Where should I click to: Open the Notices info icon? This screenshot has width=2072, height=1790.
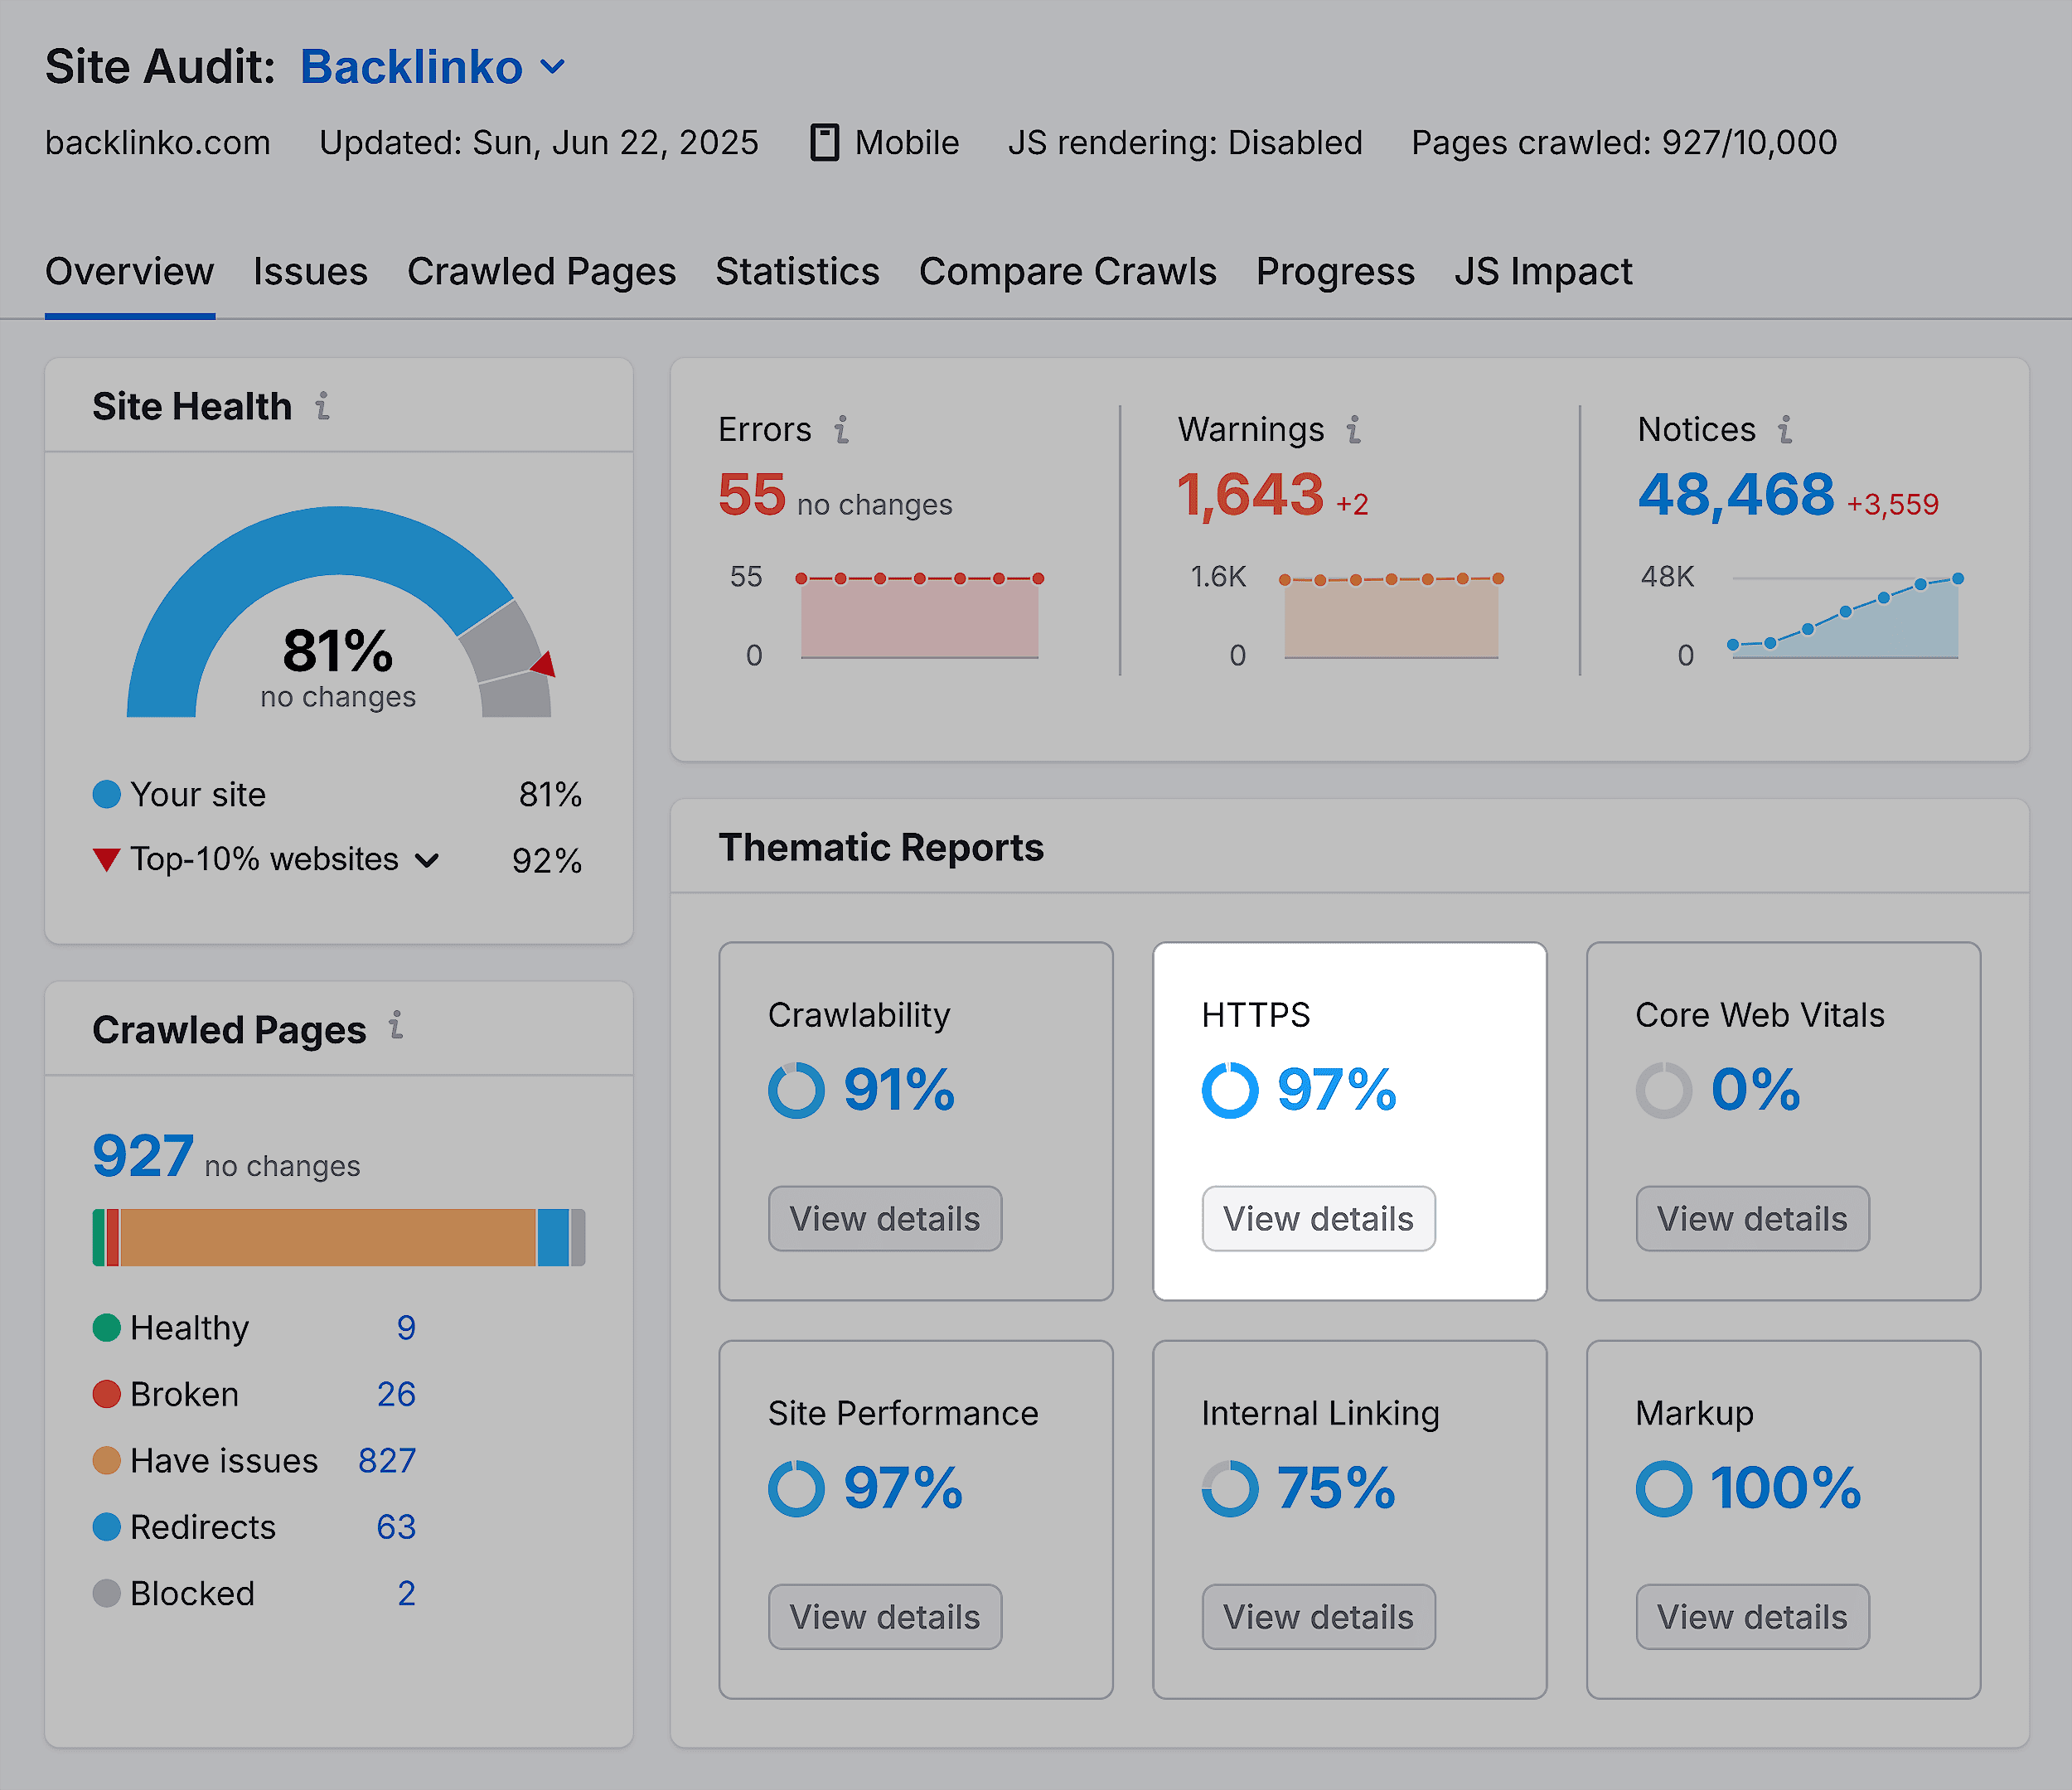click(x=1786, y=429)
